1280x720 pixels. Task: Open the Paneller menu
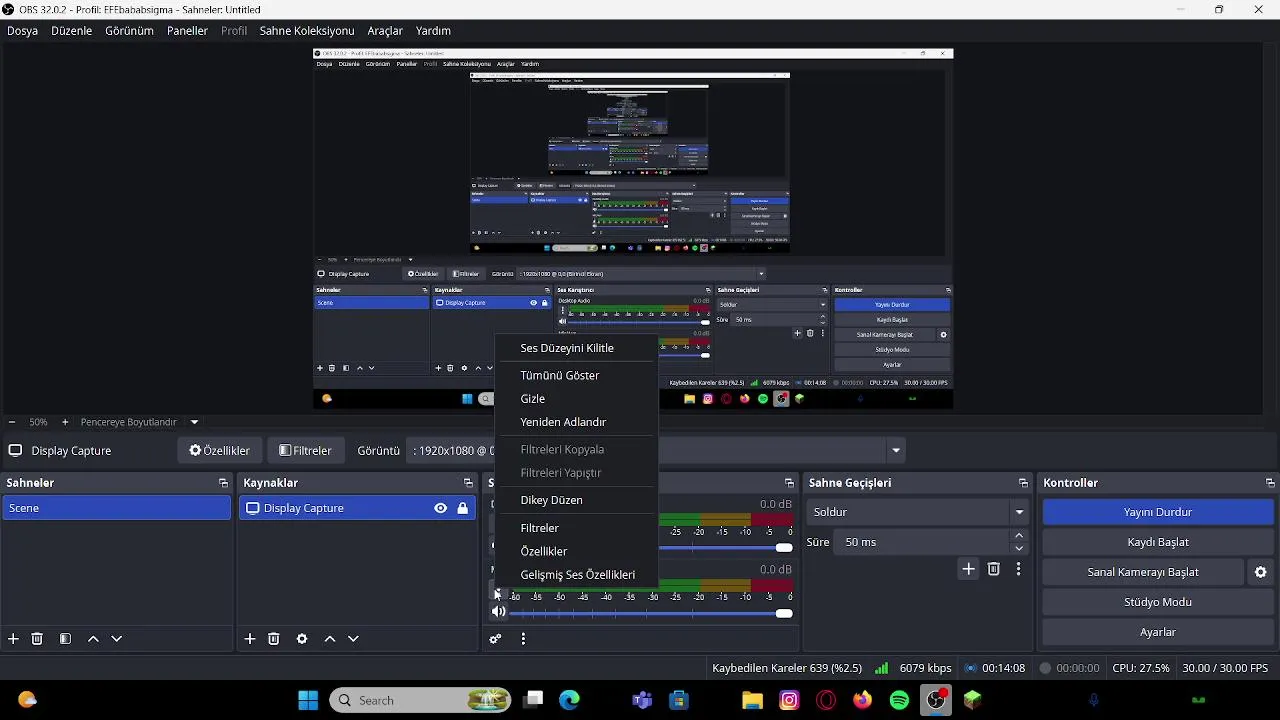coord(187,31)
